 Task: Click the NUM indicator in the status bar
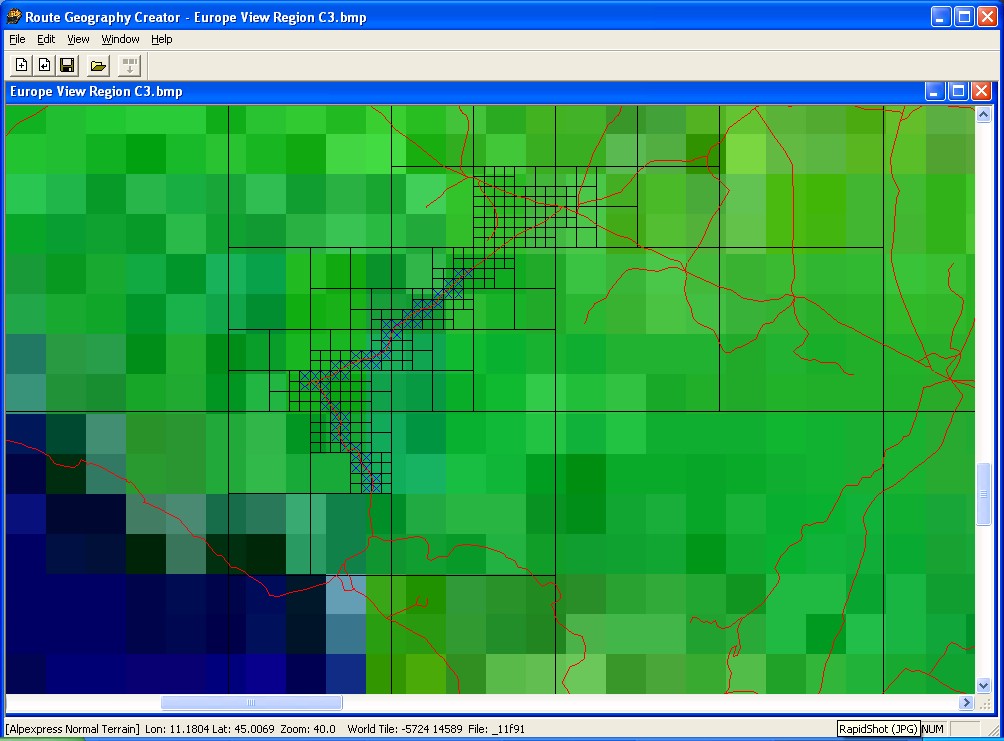[932, 729]
